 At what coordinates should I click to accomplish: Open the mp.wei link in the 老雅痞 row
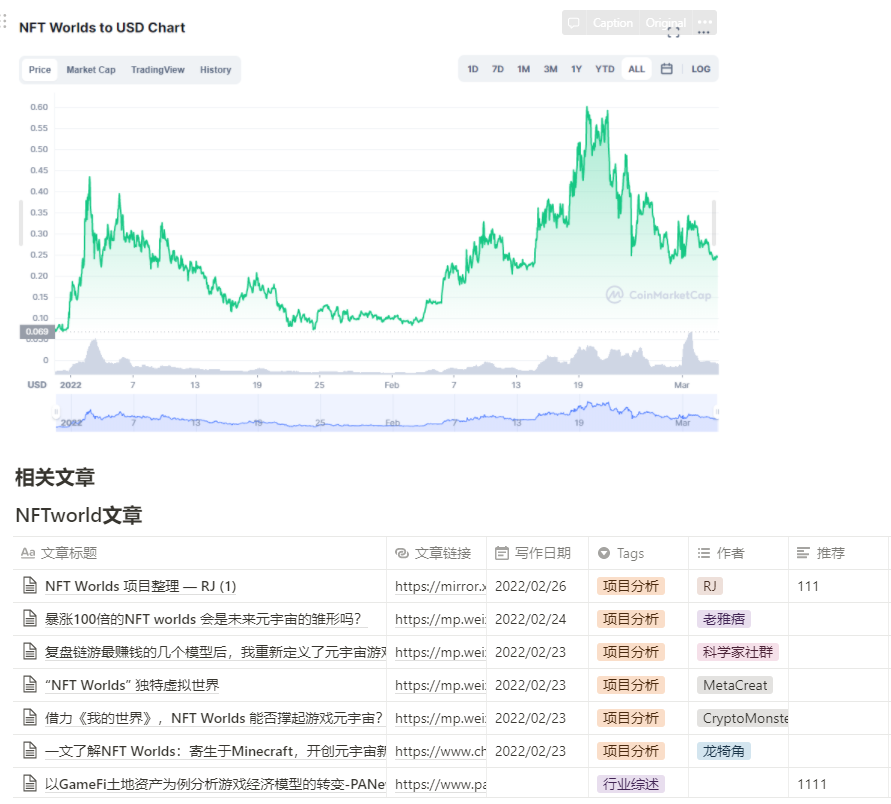[x=440, y=619]
